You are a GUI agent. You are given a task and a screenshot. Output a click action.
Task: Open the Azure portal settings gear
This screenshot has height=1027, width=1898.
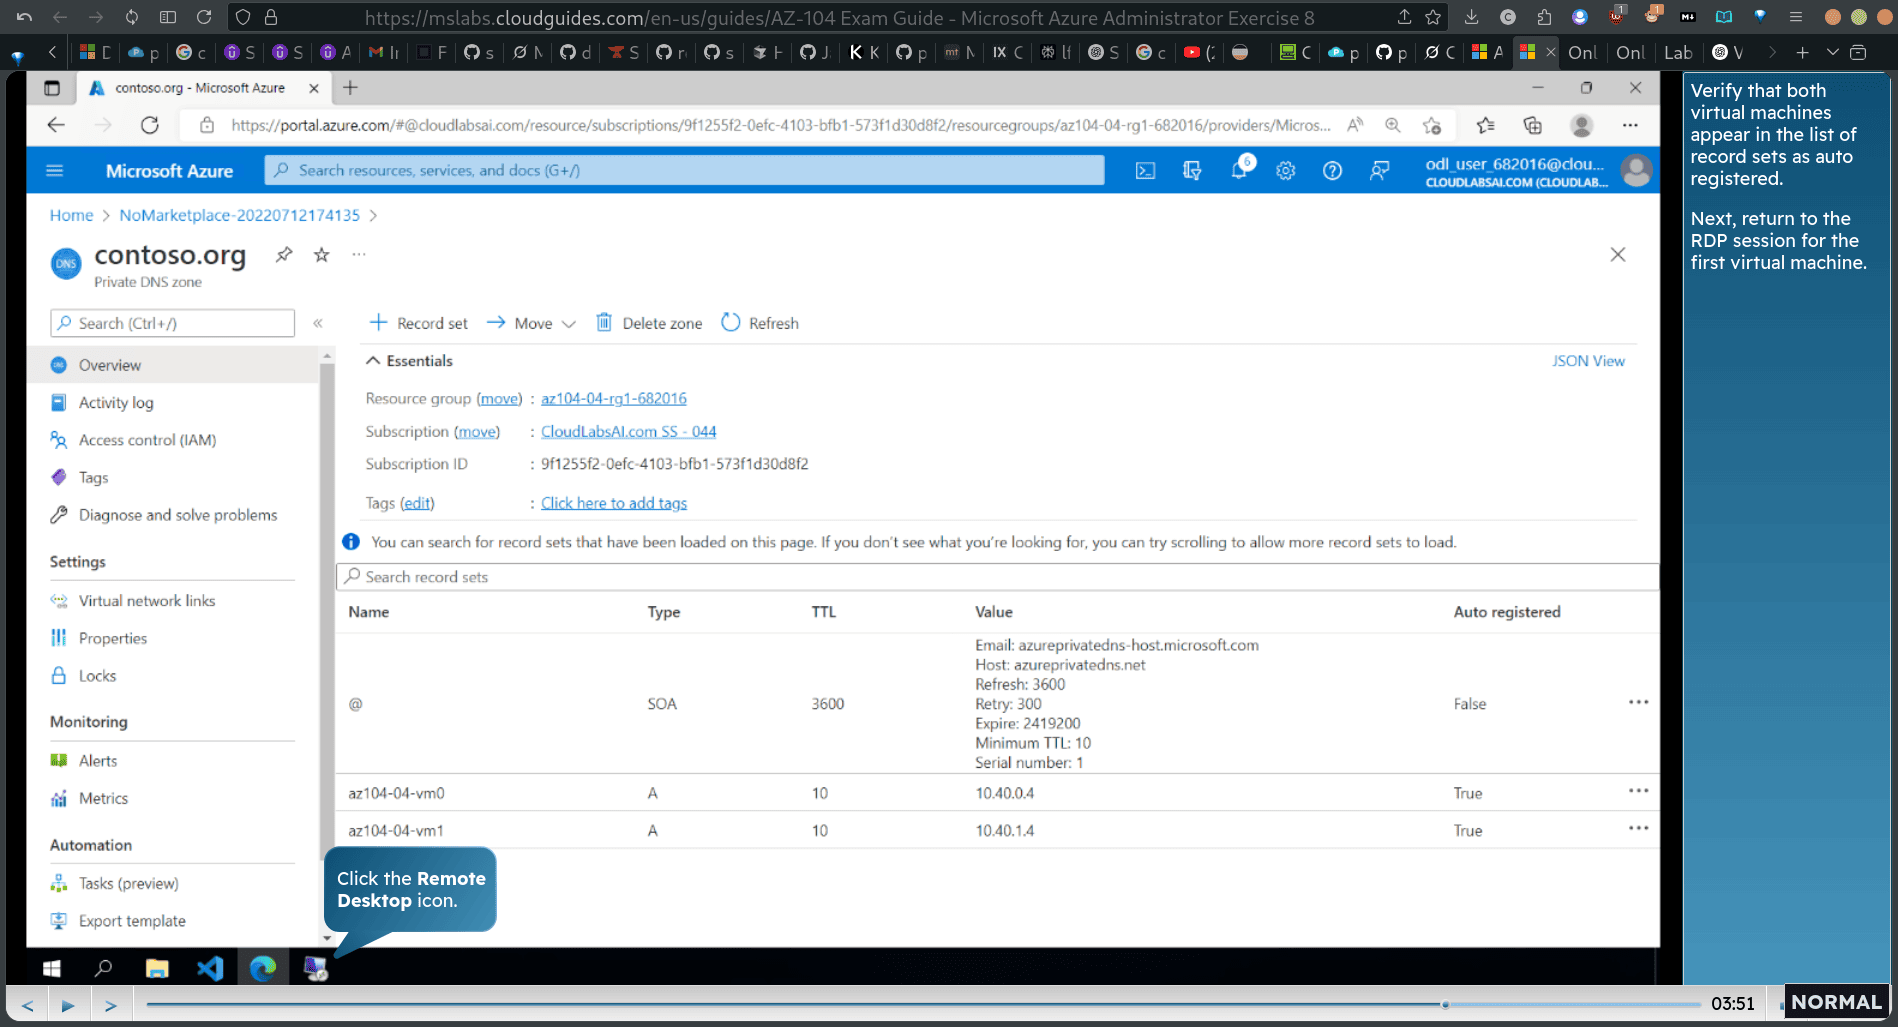tap(1286, 171)
